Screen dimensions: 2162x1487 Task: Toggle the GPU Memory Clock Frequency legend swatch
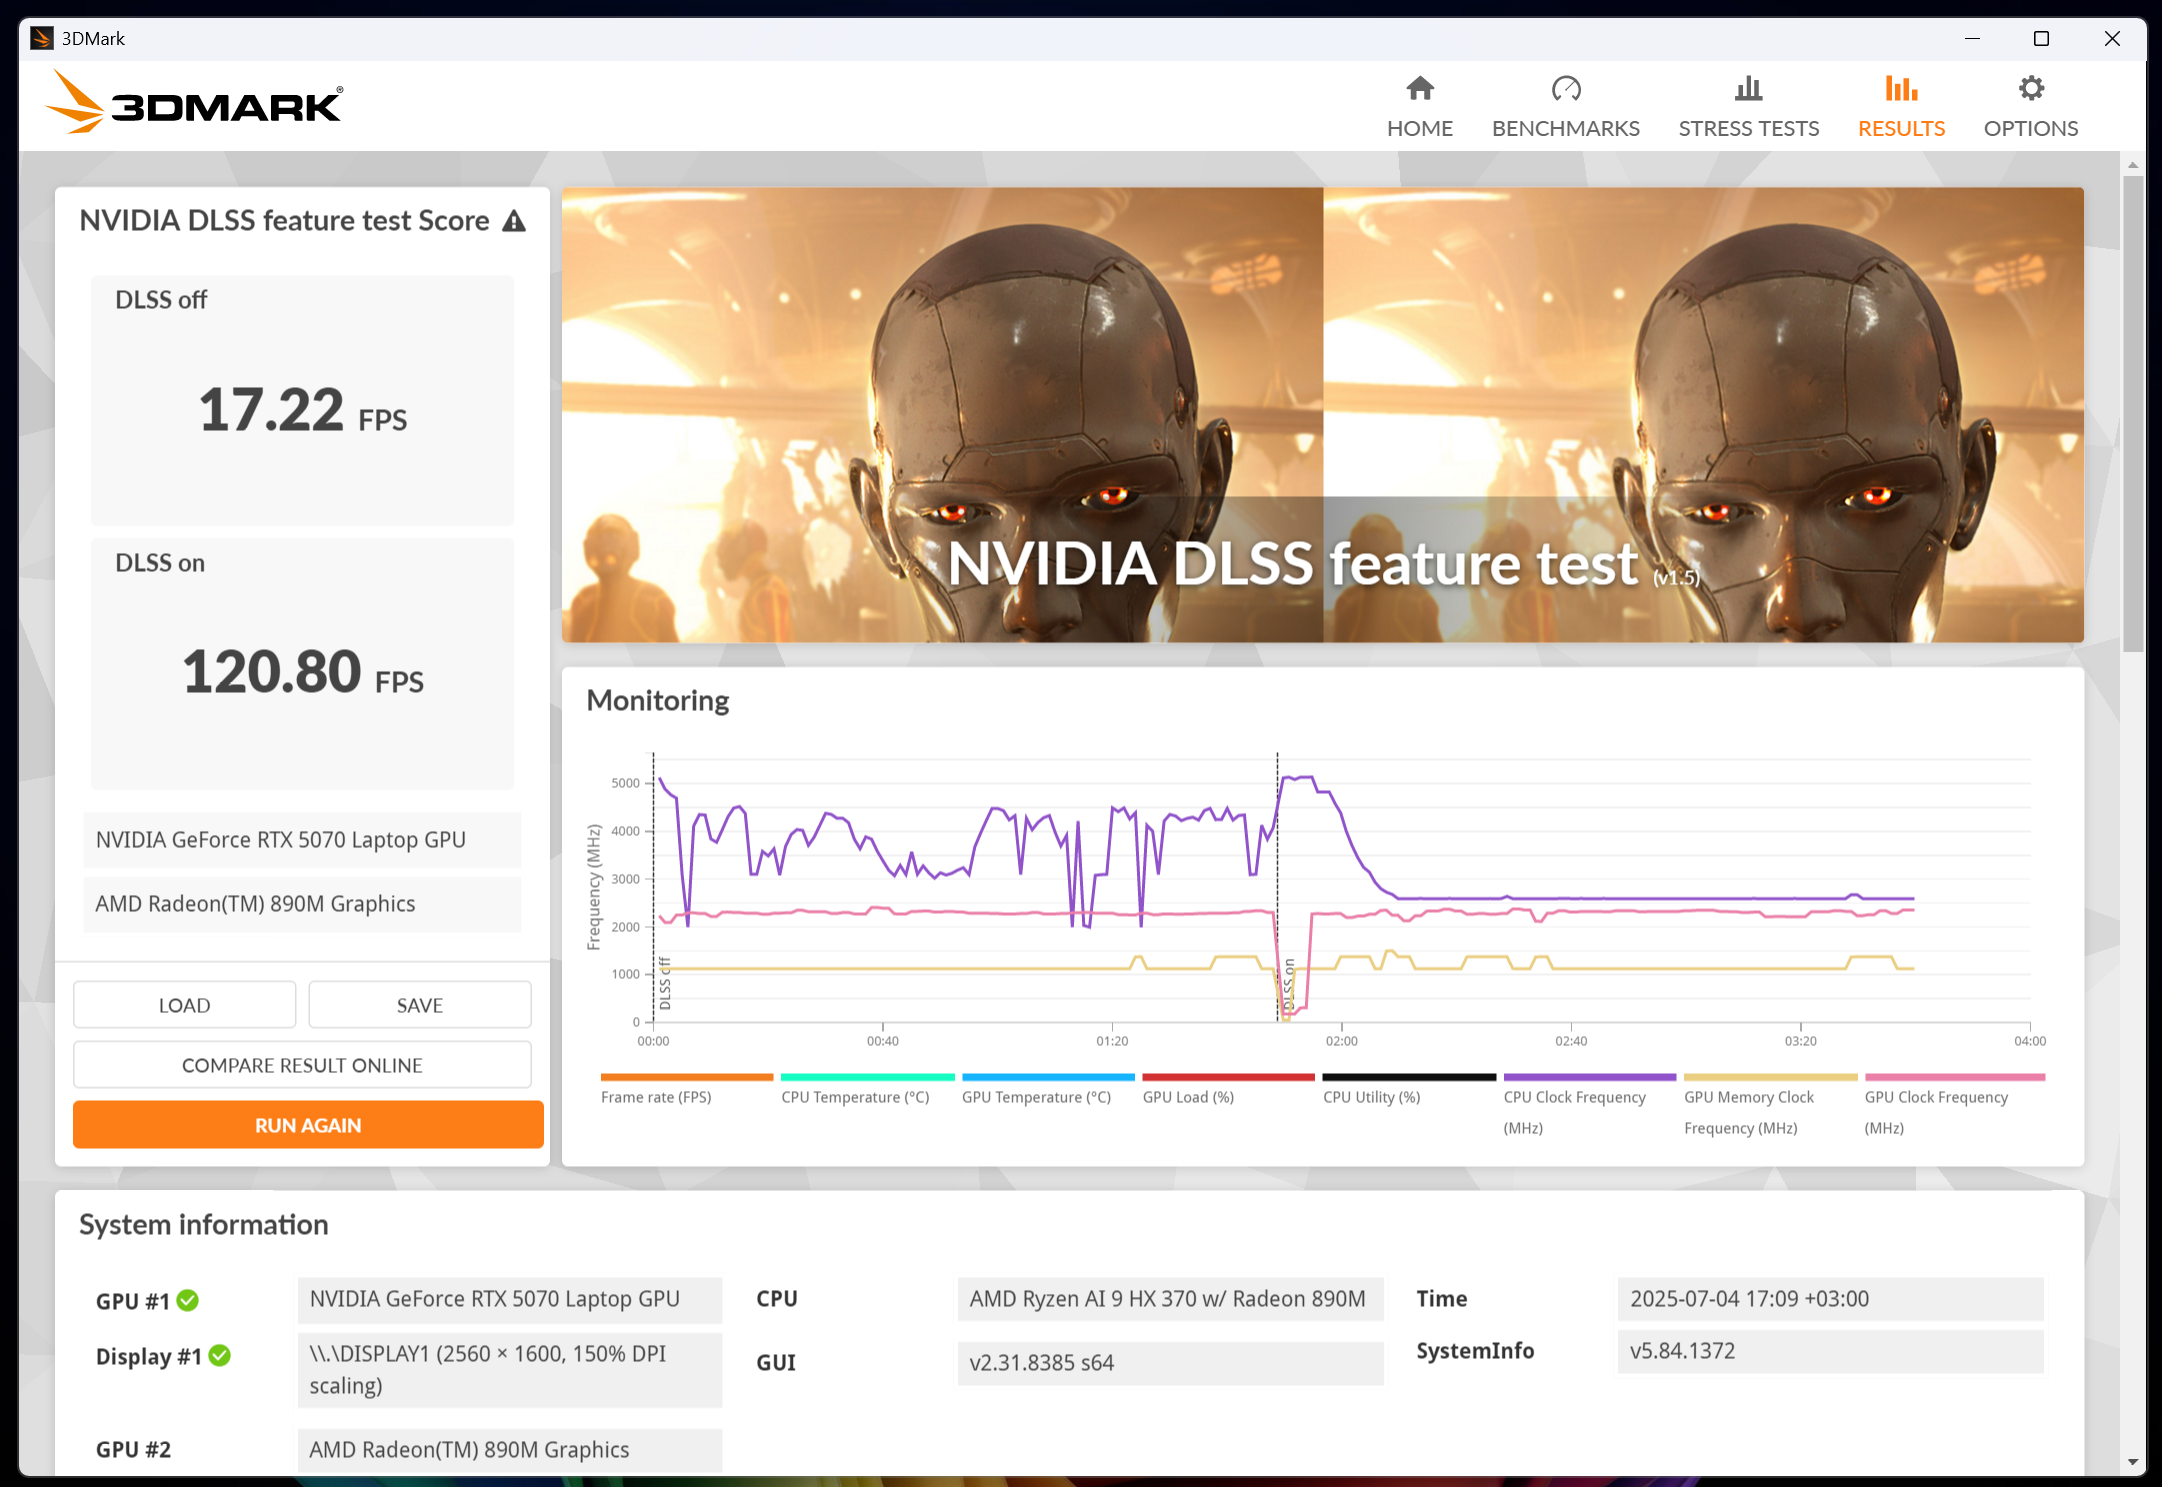pyautogui.click(x=1770, y=1077)
